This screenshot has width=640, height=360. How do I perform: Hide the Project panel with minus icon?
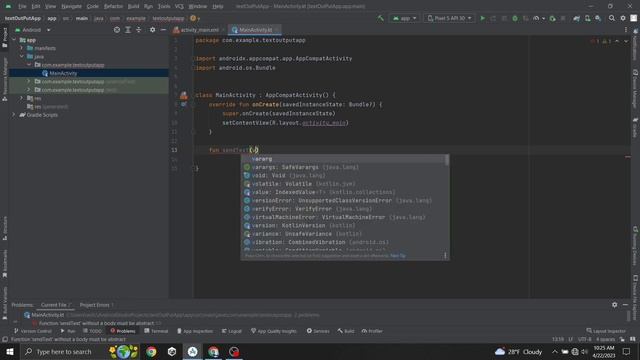[x=163, y=30]
